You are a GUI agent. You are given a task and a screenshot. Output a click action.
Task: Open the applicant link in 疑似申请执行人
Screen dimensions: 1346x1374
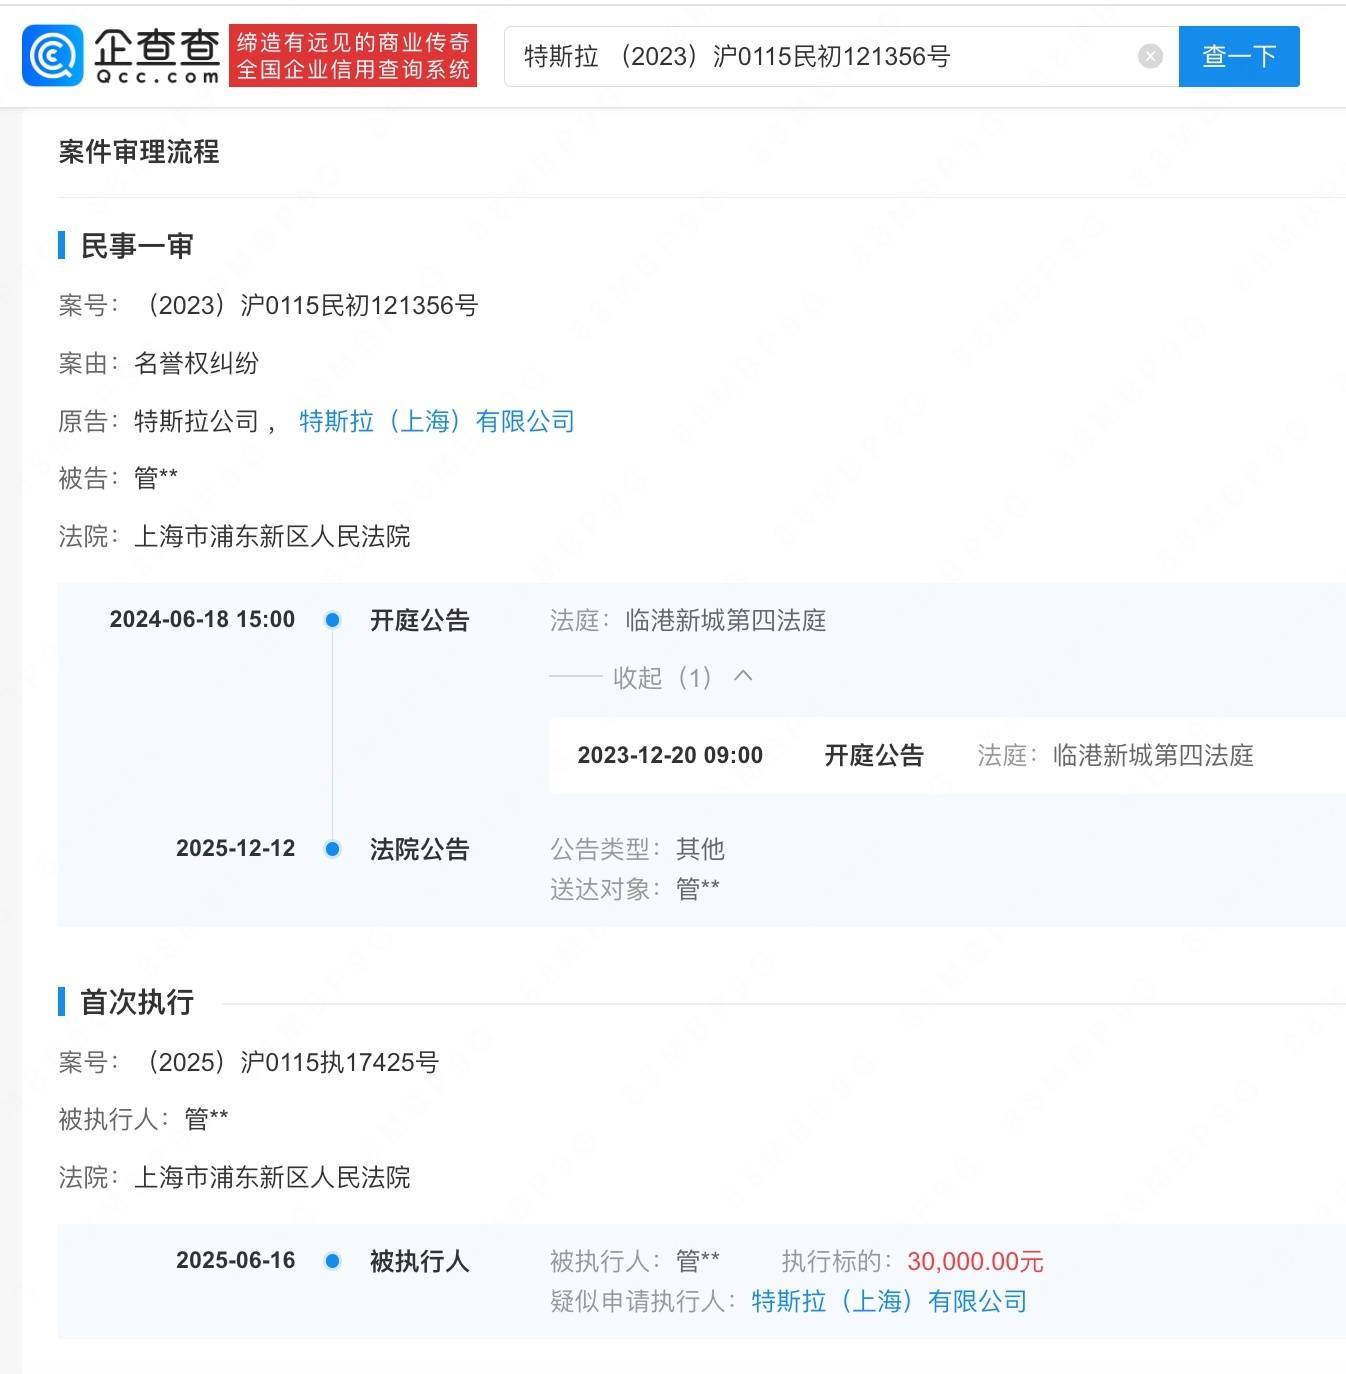click(x=889, y=1301)
